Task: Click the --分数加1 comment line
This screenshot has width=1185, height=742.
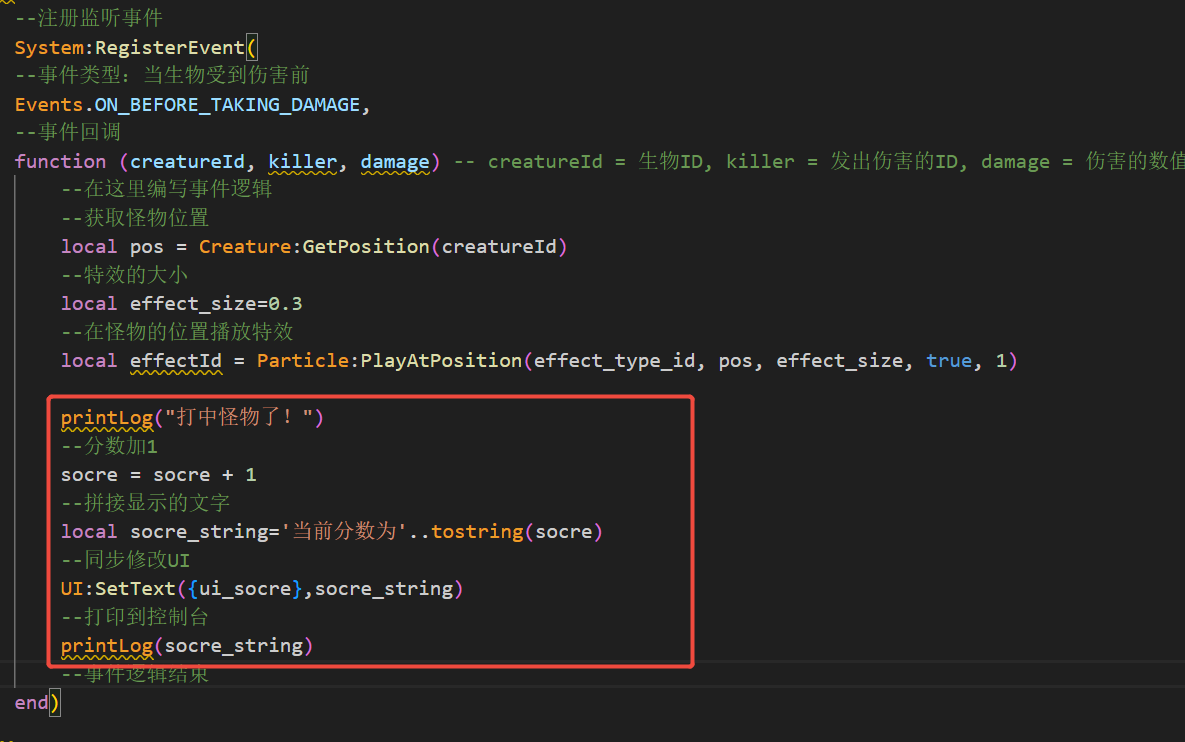Action: click(109, 446)
